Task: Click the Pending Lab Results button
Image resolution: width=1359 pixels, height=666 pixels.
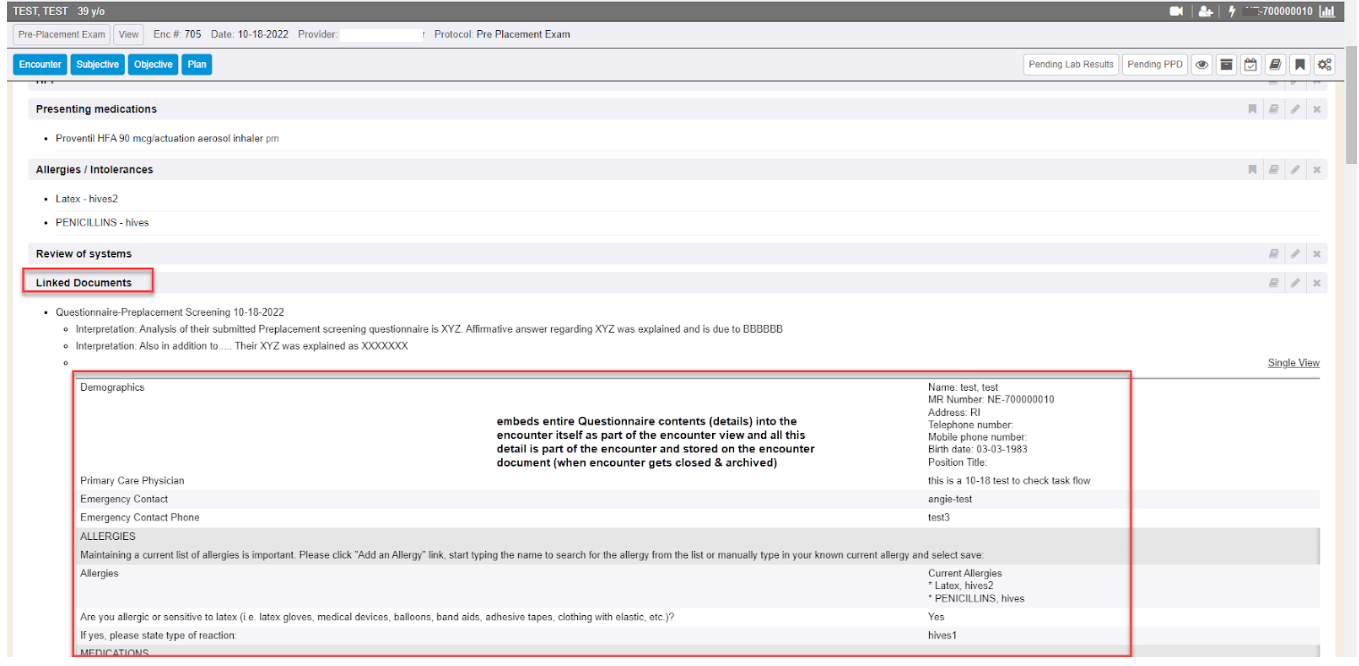Action: 1070,65
